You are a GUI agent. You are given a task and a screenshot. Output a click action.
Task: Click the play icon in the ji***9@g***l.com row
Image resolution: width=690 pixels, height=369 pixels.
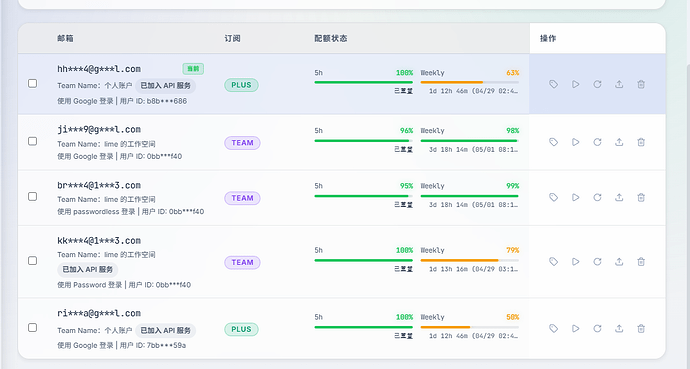pos(575,142)
